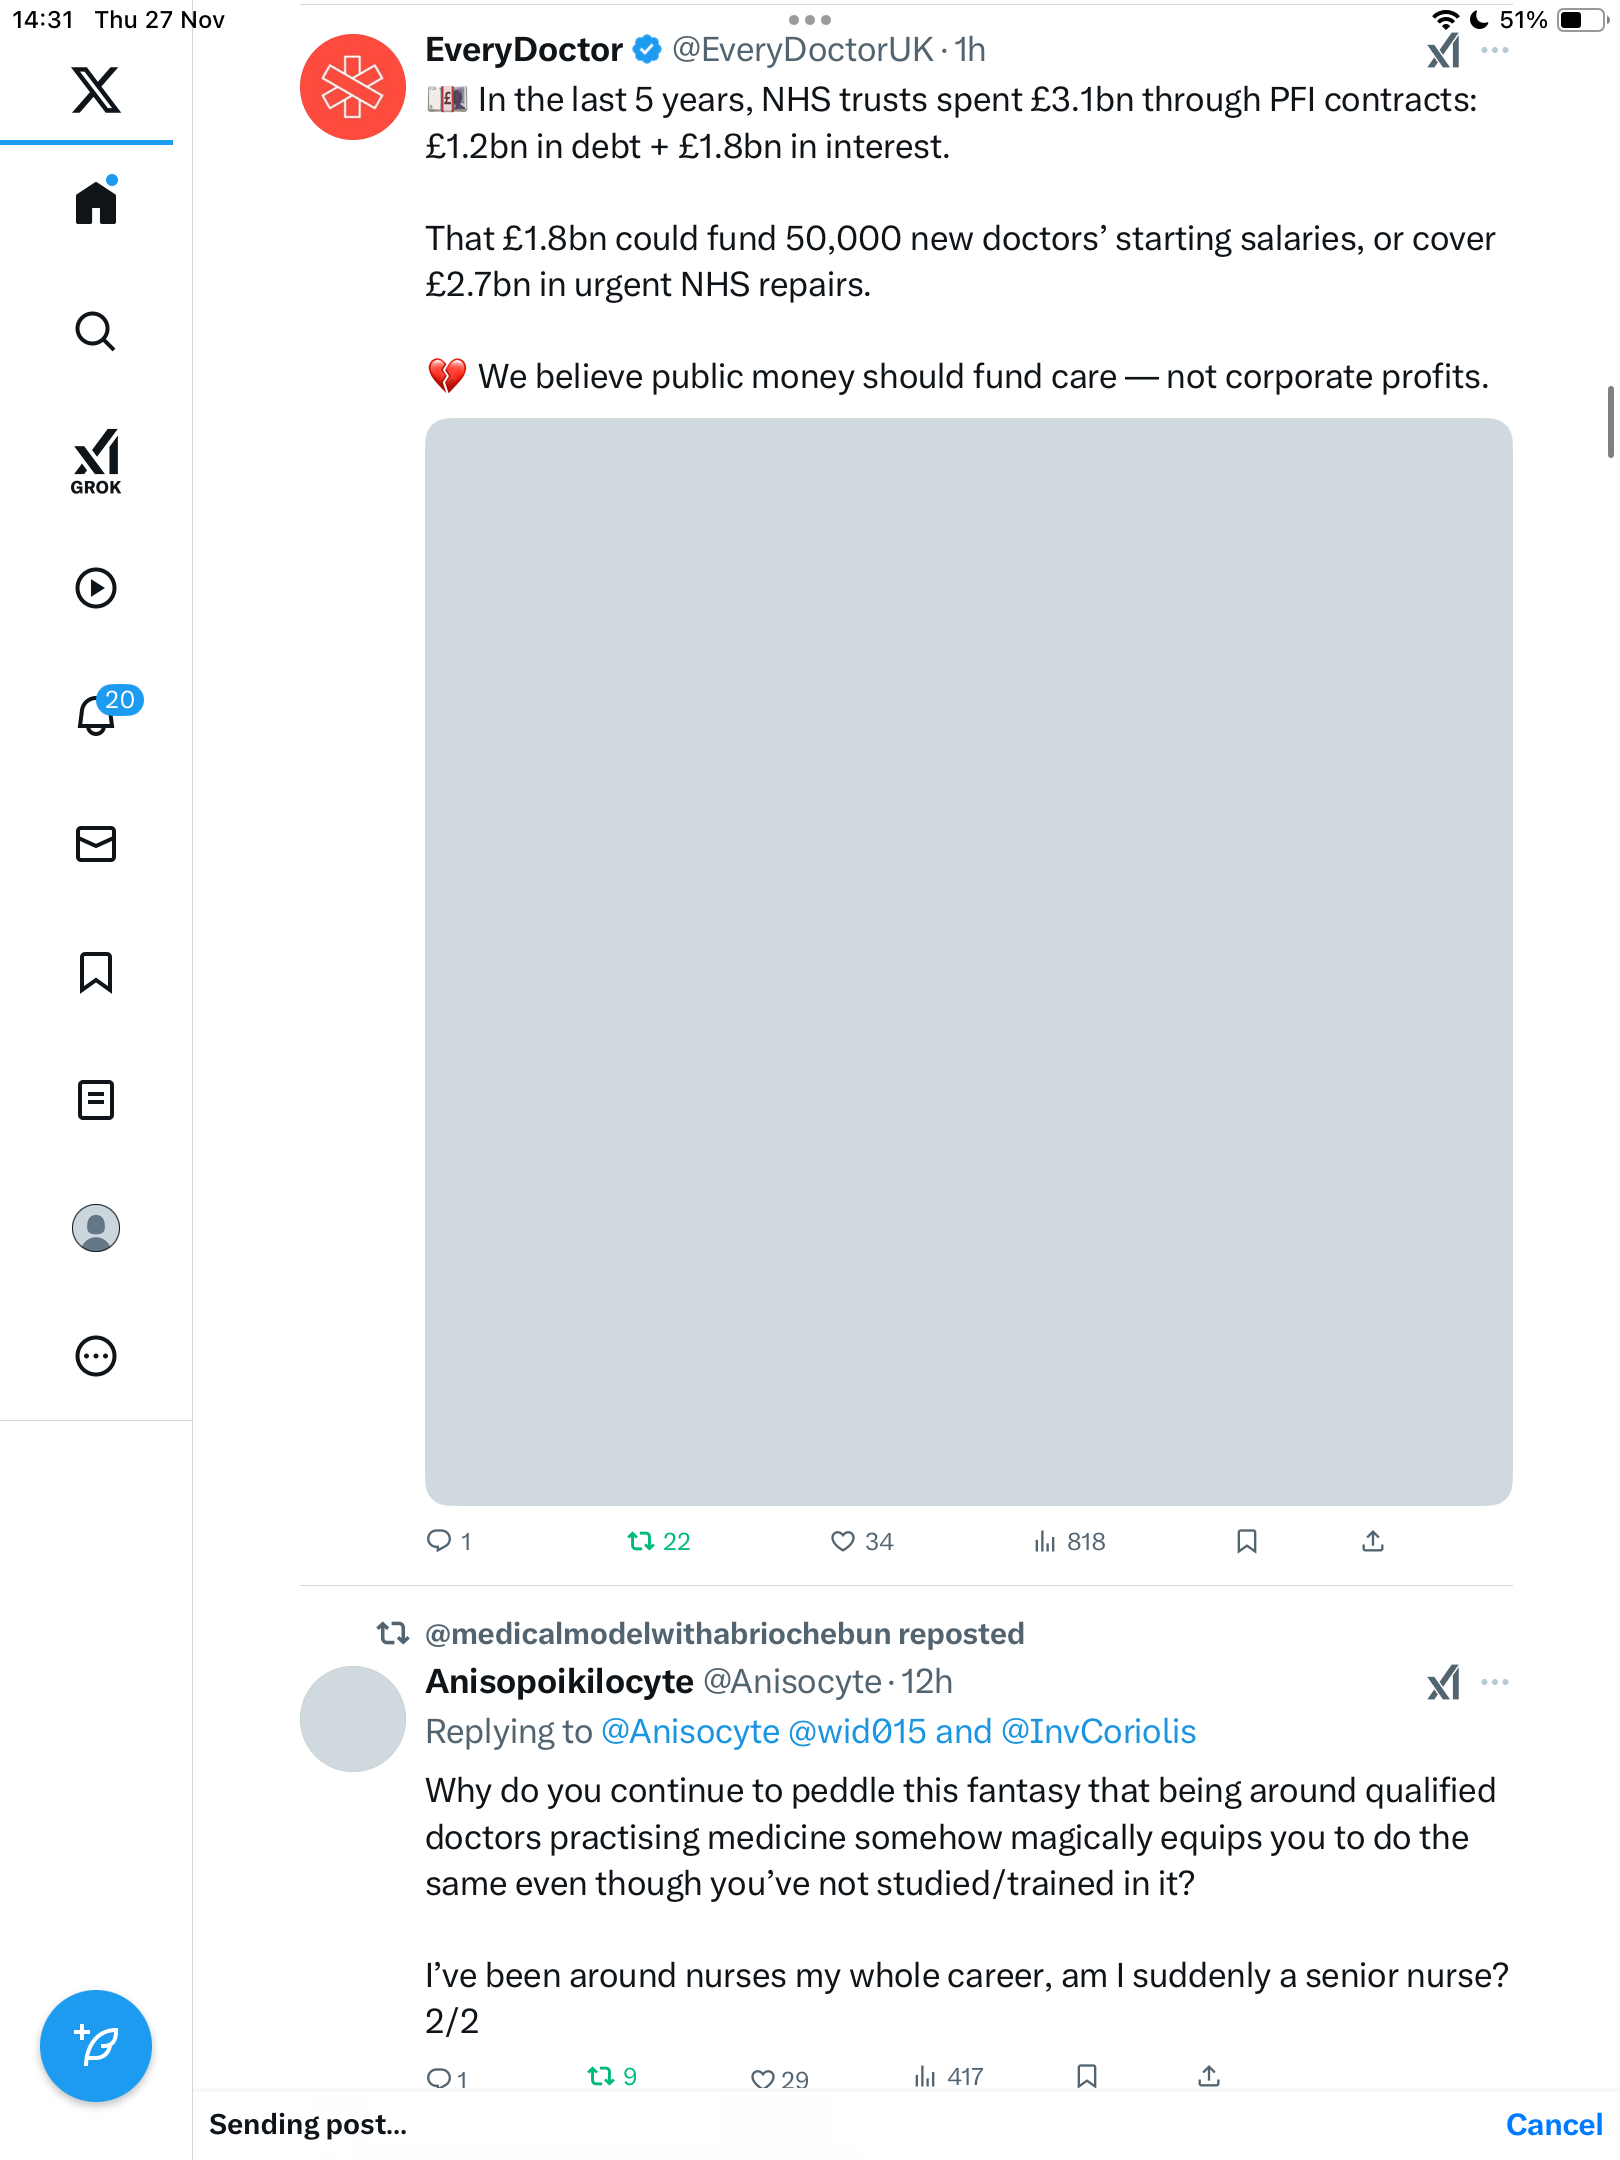
Task: Open Lists icon in sidebar
Action: coord(96,1100)
